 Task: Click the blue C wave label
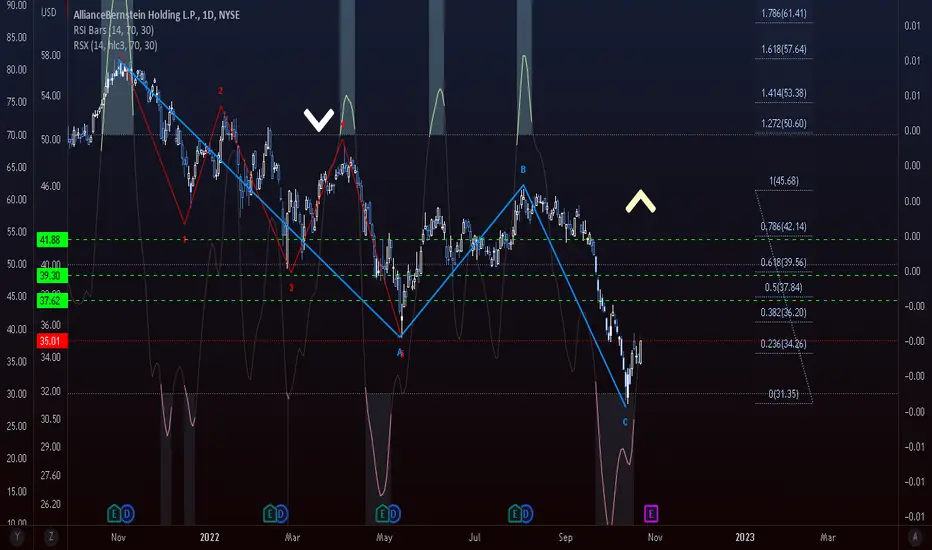click(x=625, y=422)
